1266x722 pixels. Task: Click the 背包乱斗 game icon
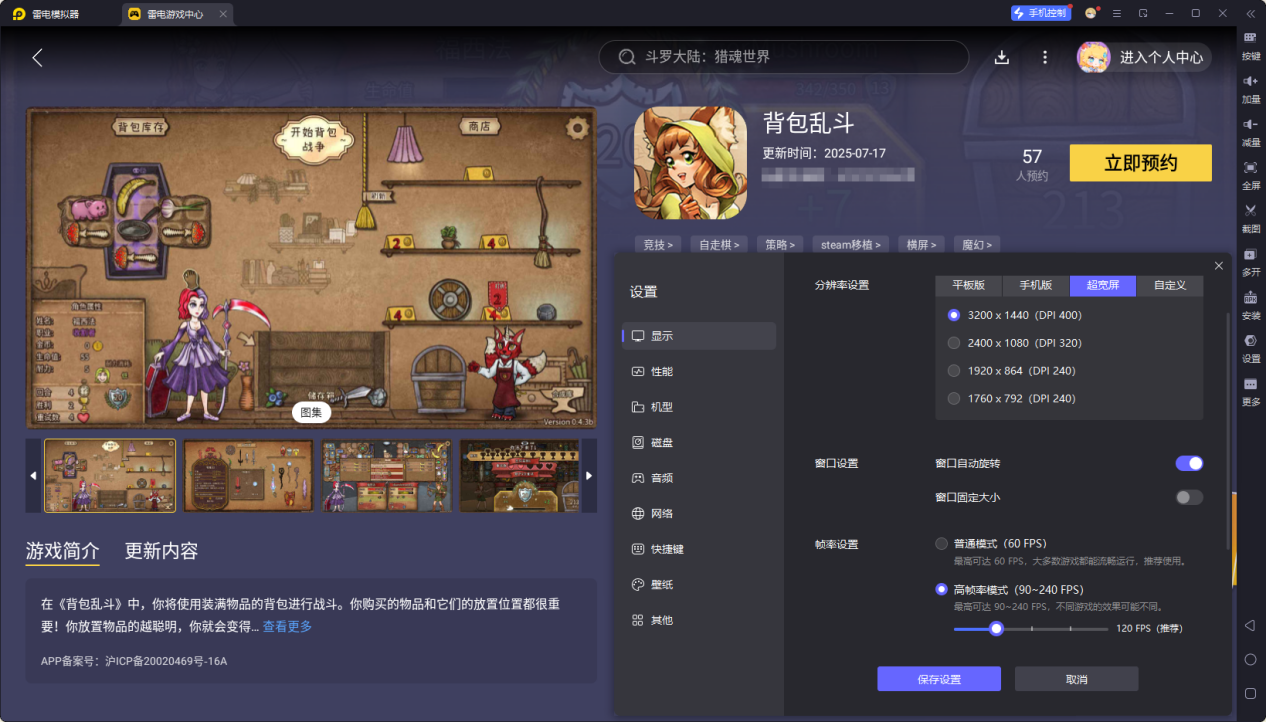point(690,163)
